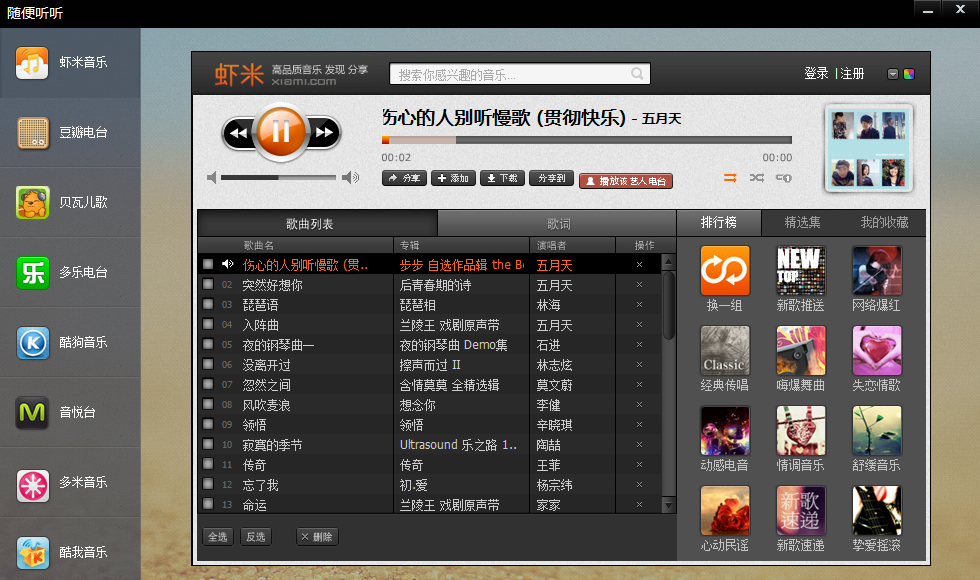Image resolution: width=980 pixels, height=580 pixels.
Task: Open 排行榜 tab
Action: [719, 222]
